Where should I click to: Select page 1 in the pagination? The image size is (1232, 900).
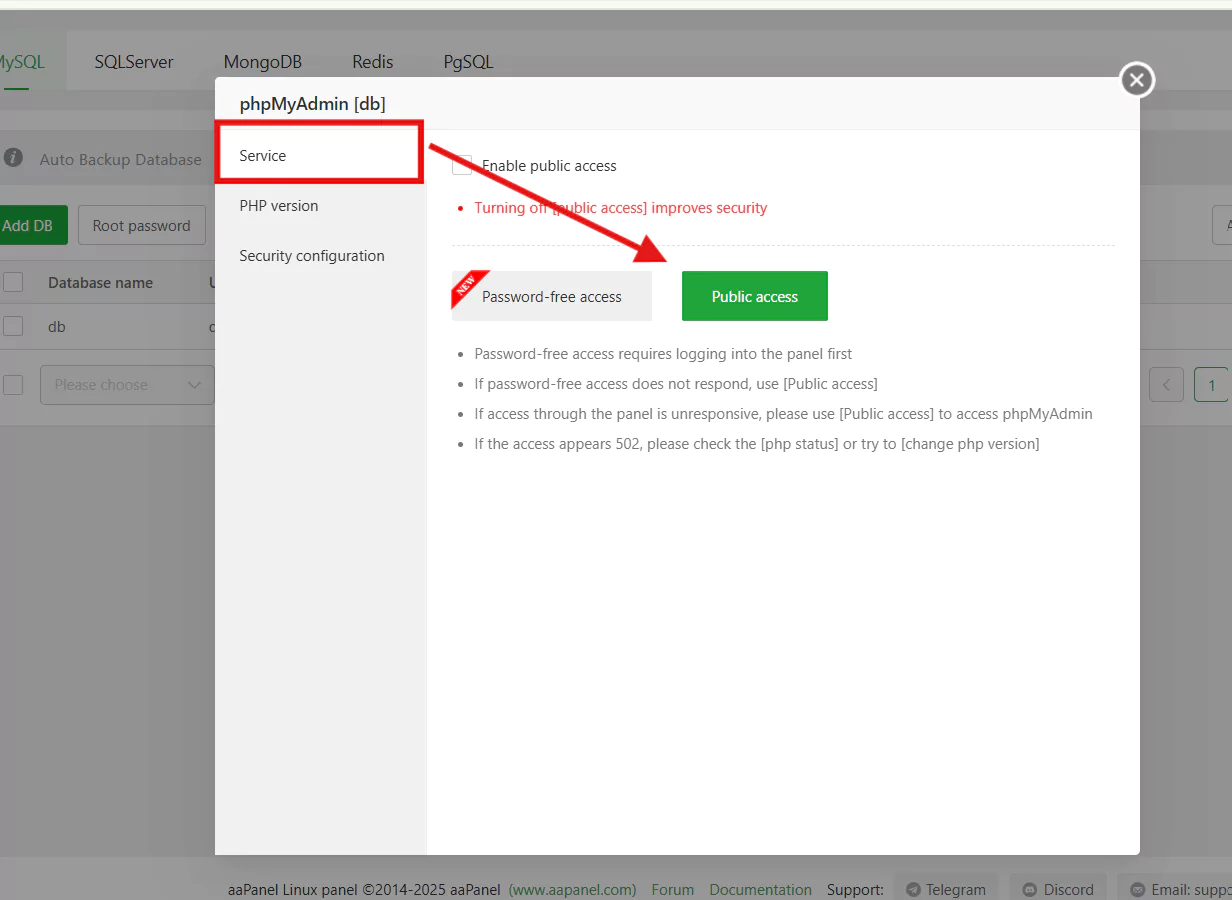1212,385
